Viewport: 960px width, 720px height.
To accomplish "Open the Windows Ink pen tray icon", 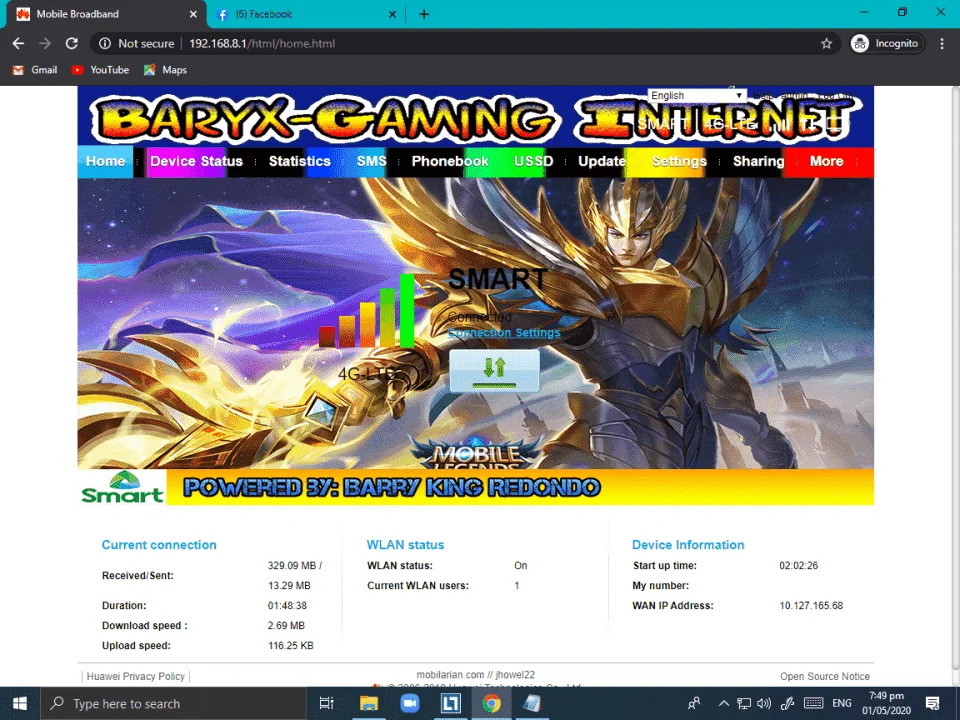I will [x=787, y=703].
